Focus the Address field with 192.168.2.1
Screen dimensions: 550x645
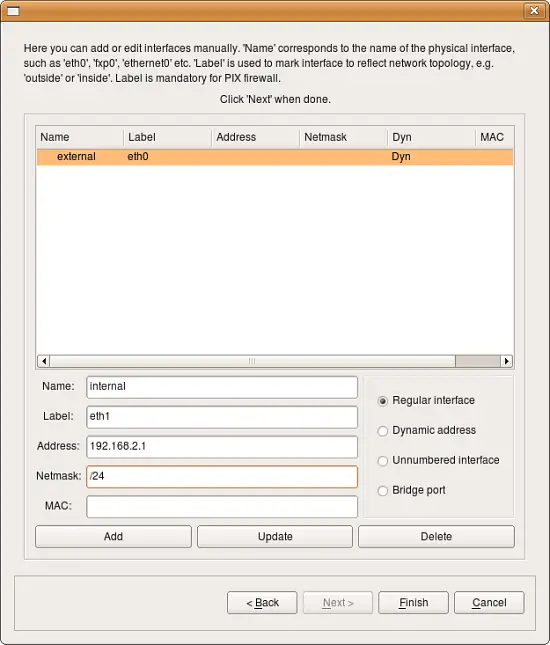pos(222,447)
